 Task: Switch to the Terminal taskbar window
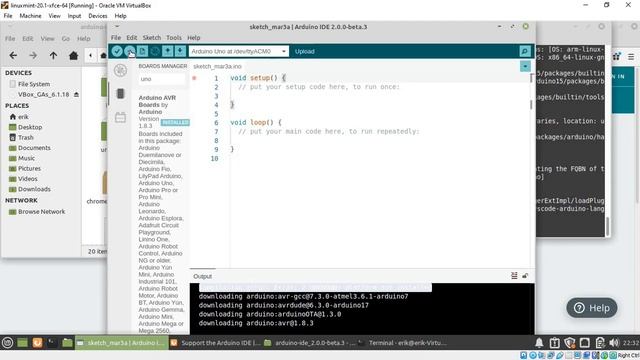point(402,343)
